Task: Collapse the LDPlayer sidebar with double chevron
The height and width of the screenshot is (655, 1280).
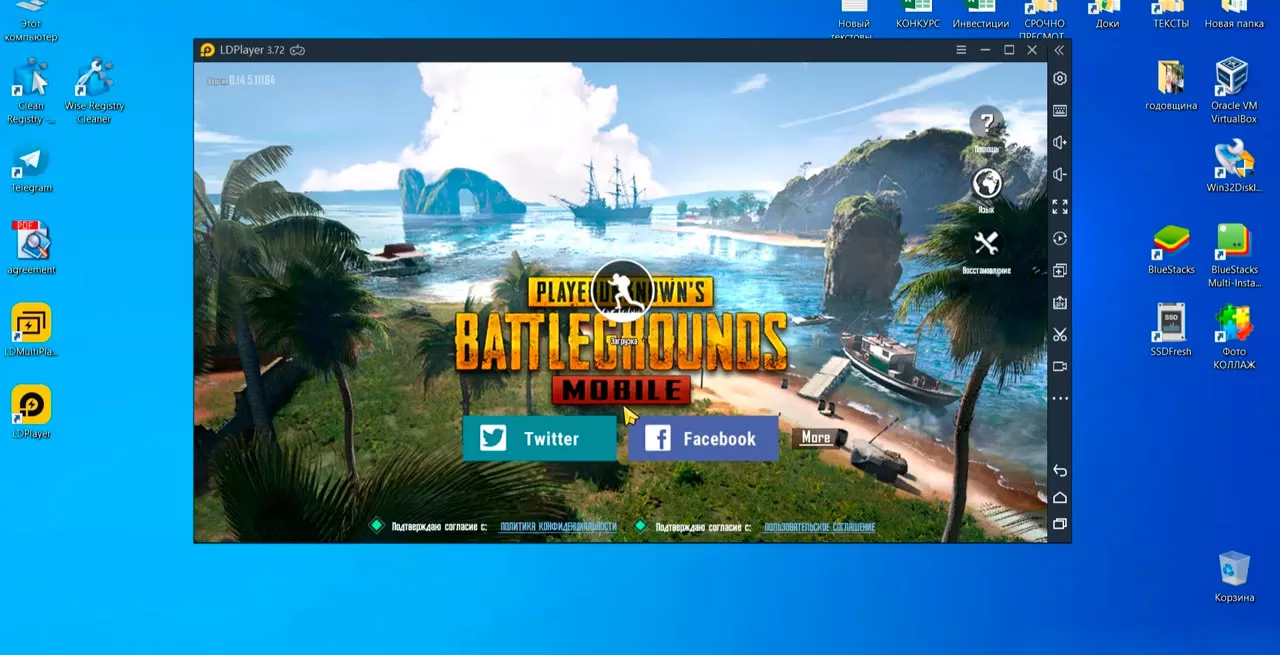Action: (1059, 50)
